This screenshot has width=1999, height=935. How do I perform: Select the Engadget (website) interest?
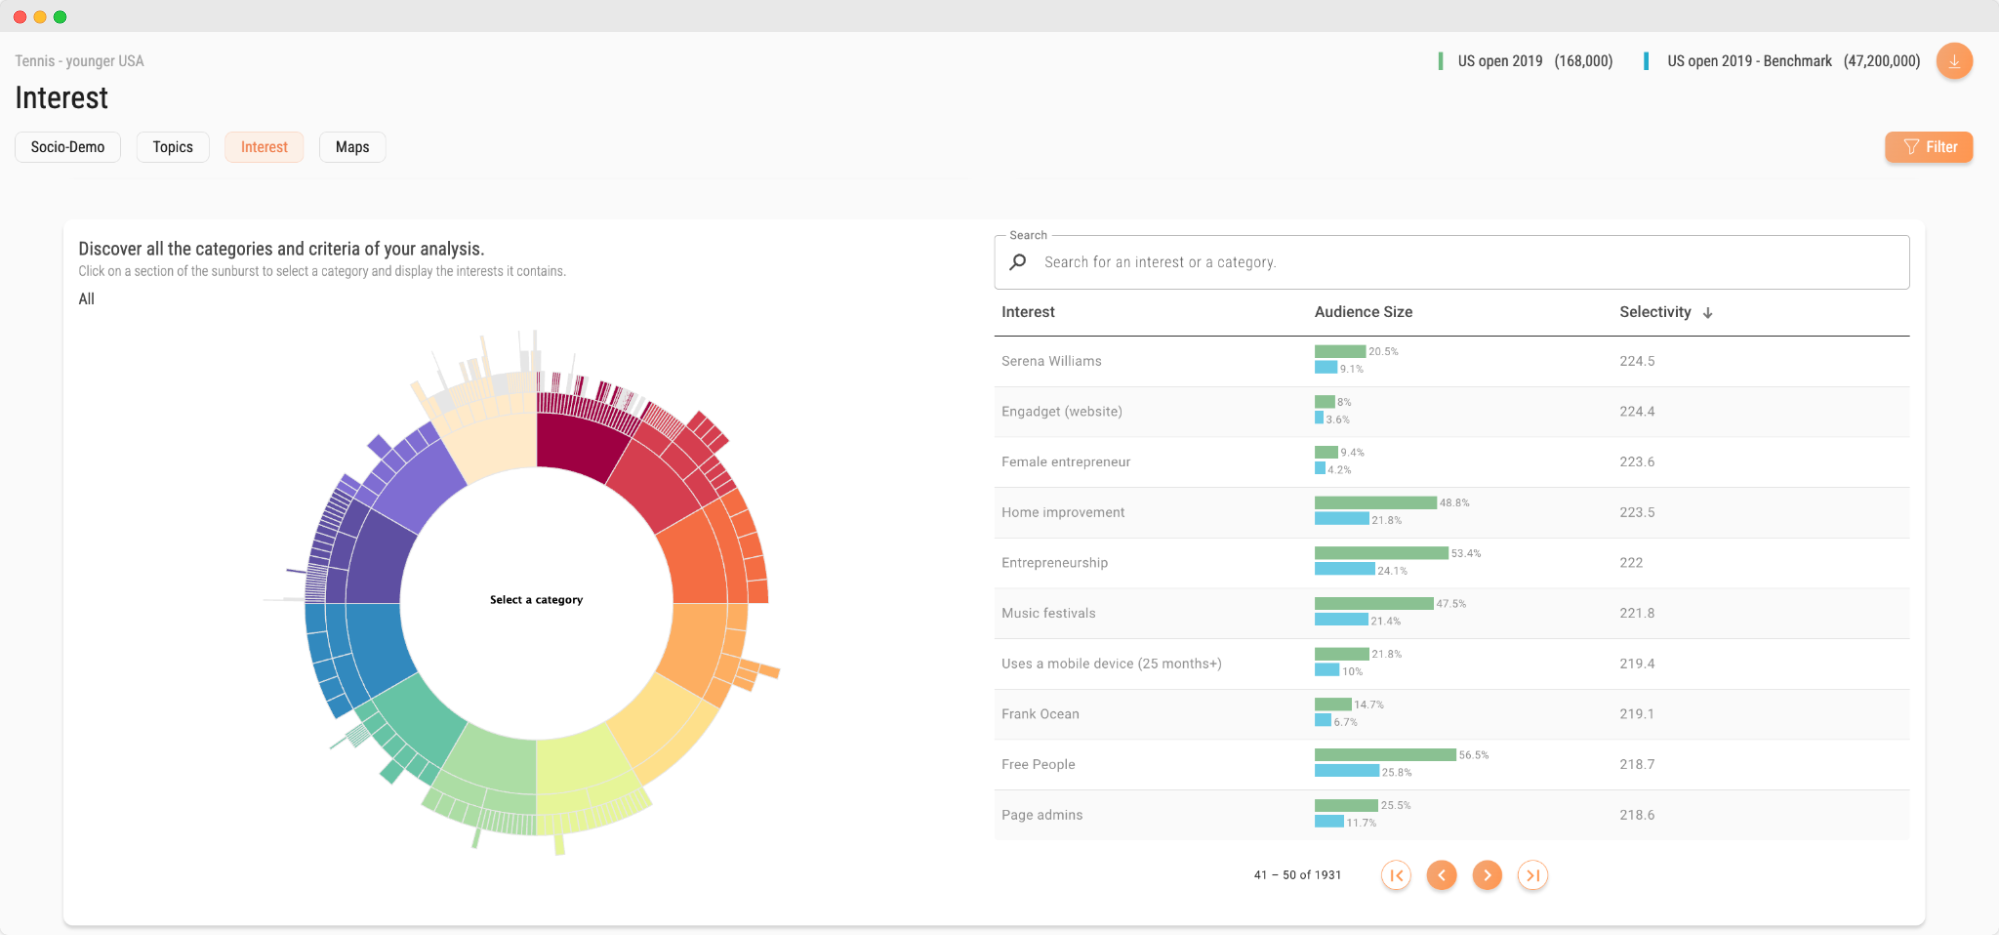click(1062, 411)
